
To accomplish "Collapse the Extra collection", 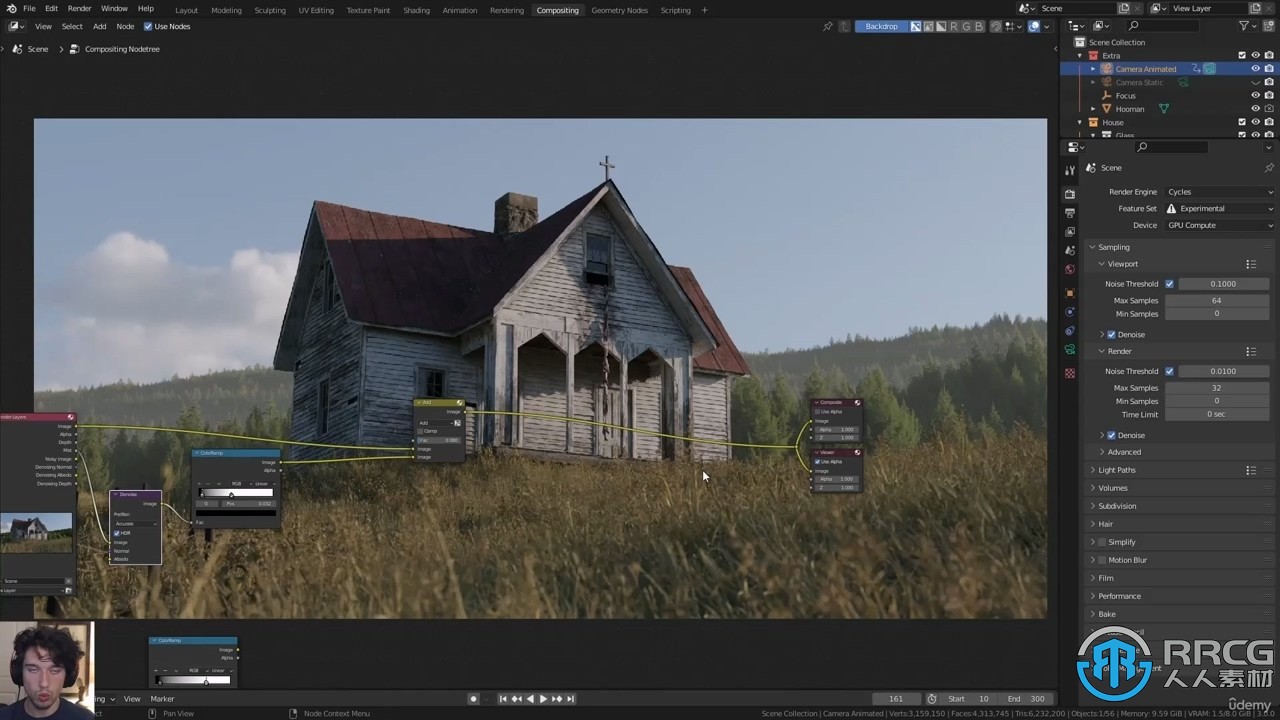I will (1080, 56).
